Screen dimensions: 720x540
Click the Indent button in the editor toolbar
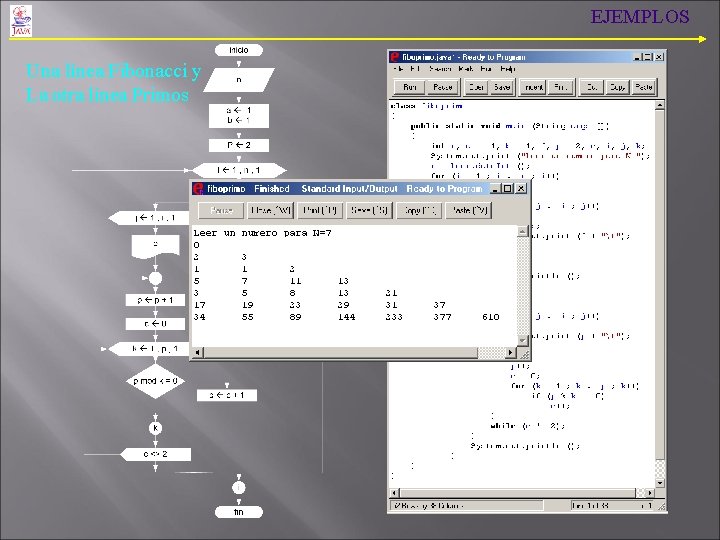click(534, 87)
